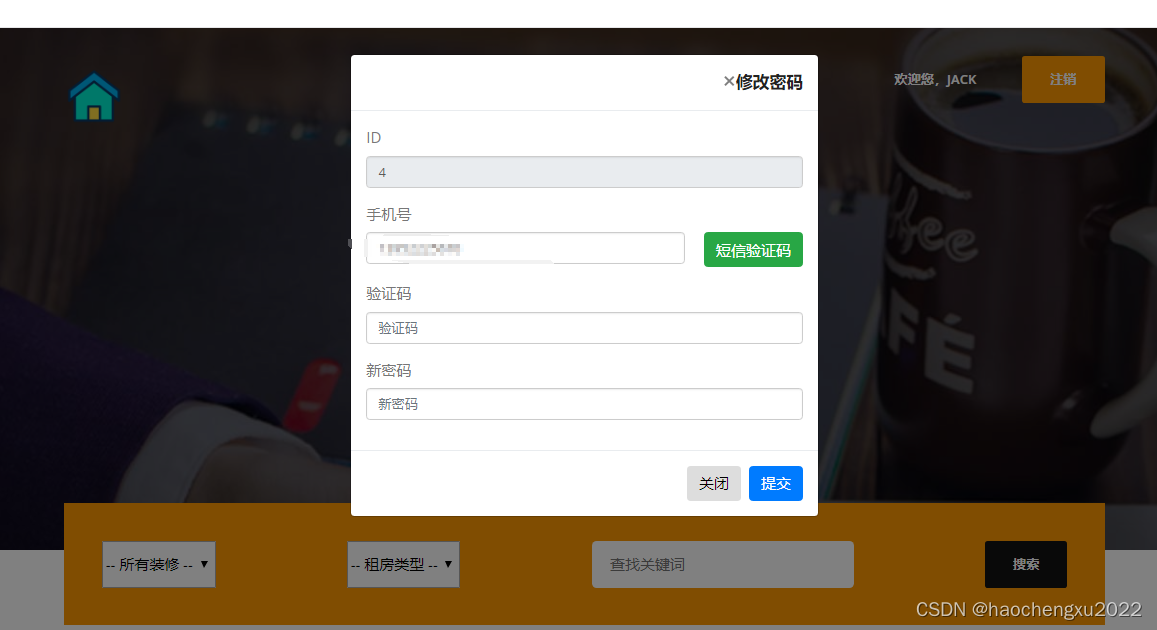Focus the 新密码 new password input
This screenshot has height=630, width=1157.
pos(584,404)
